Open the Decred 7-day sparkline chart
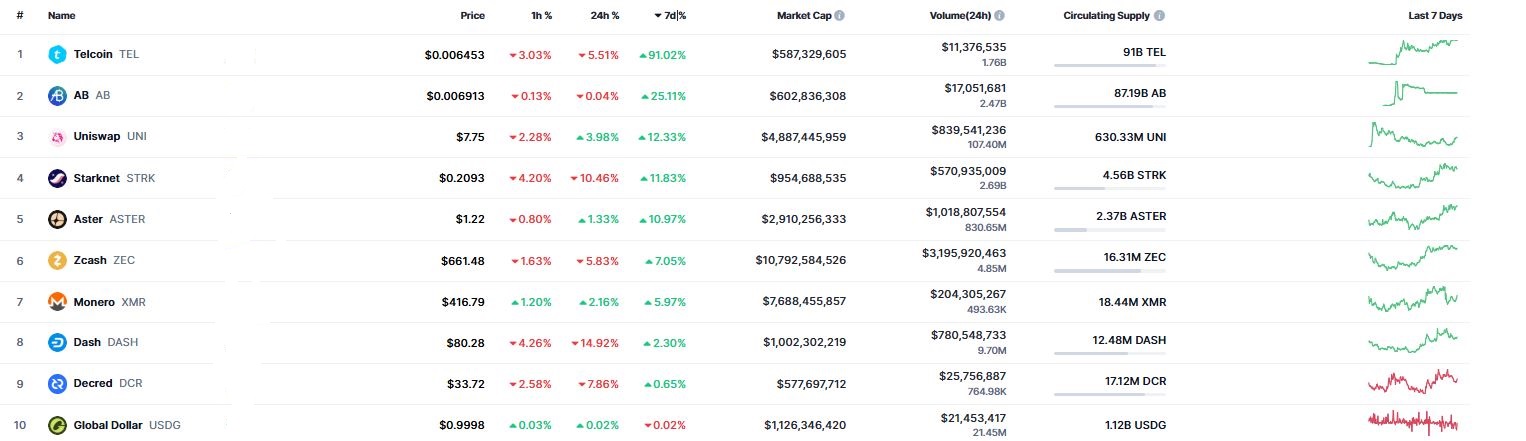 1412,381
